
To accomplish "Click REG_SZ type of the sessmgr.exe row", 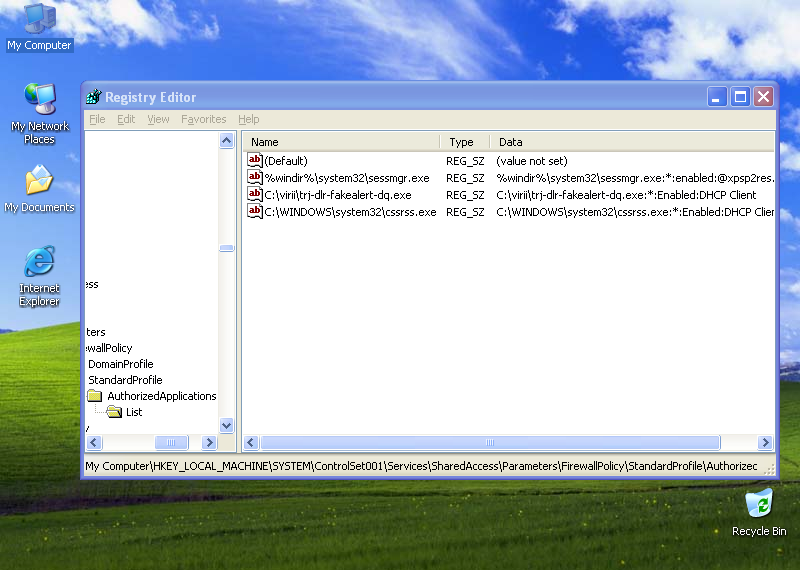I will click(465, 178).
